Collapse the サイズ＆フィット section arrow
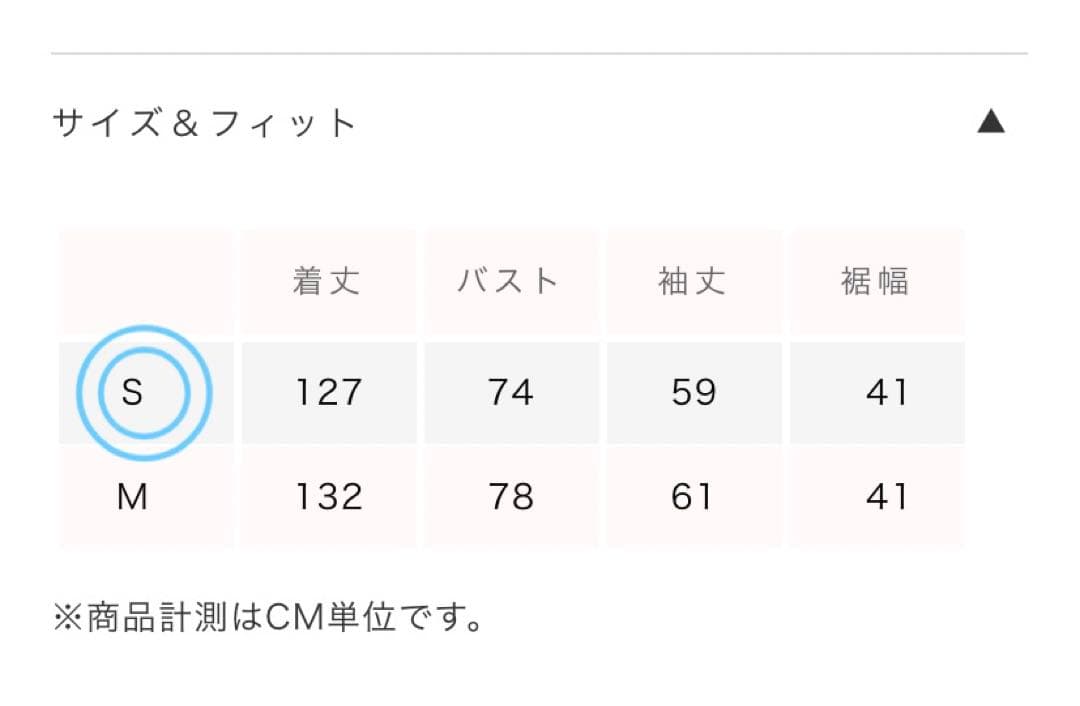Screen dimensions: 1080x706 pos(990,123)
